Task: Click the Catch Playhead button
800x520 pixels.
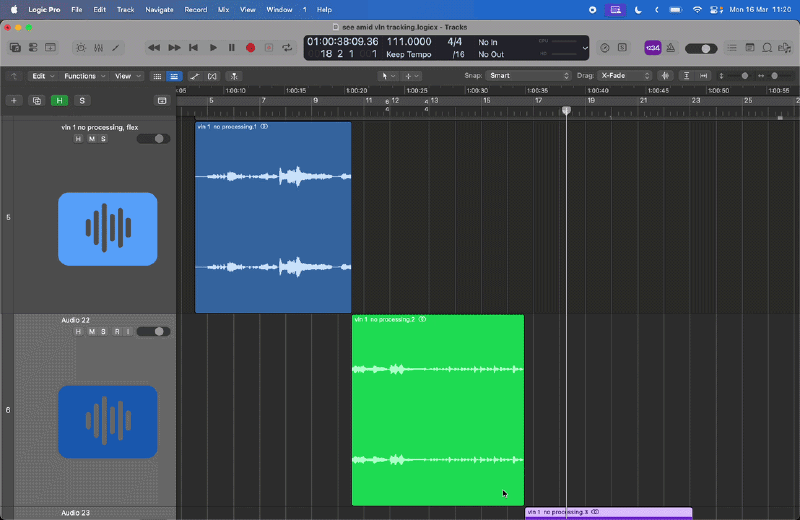Action: [234, 76]
